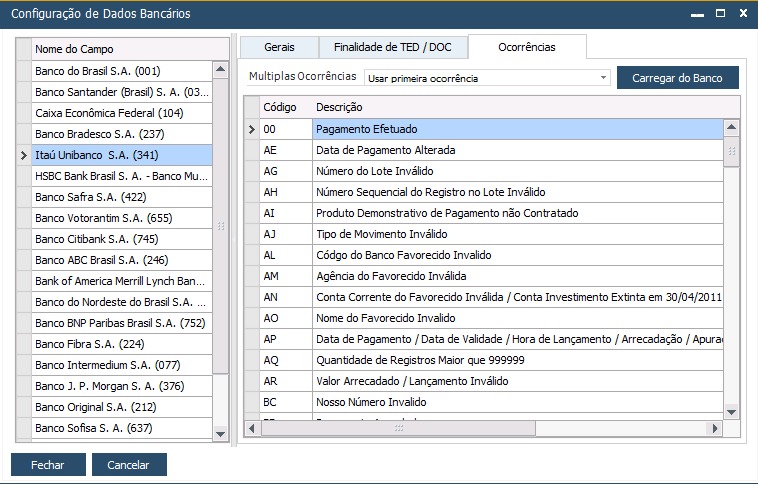Select Banco Santander (Brasil) row

(x=122, y=92)
